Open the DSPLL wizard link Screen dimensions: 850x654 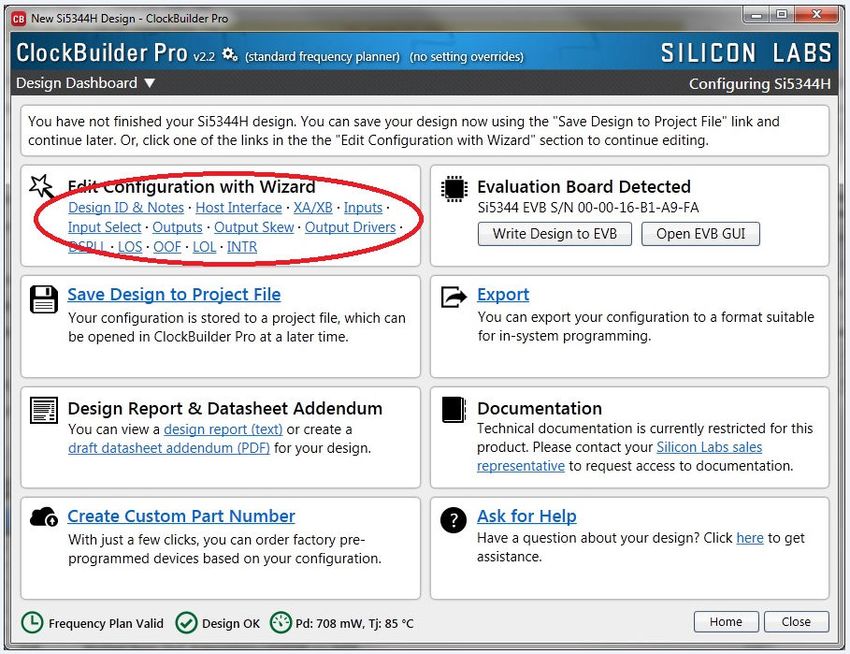point(87,247)
